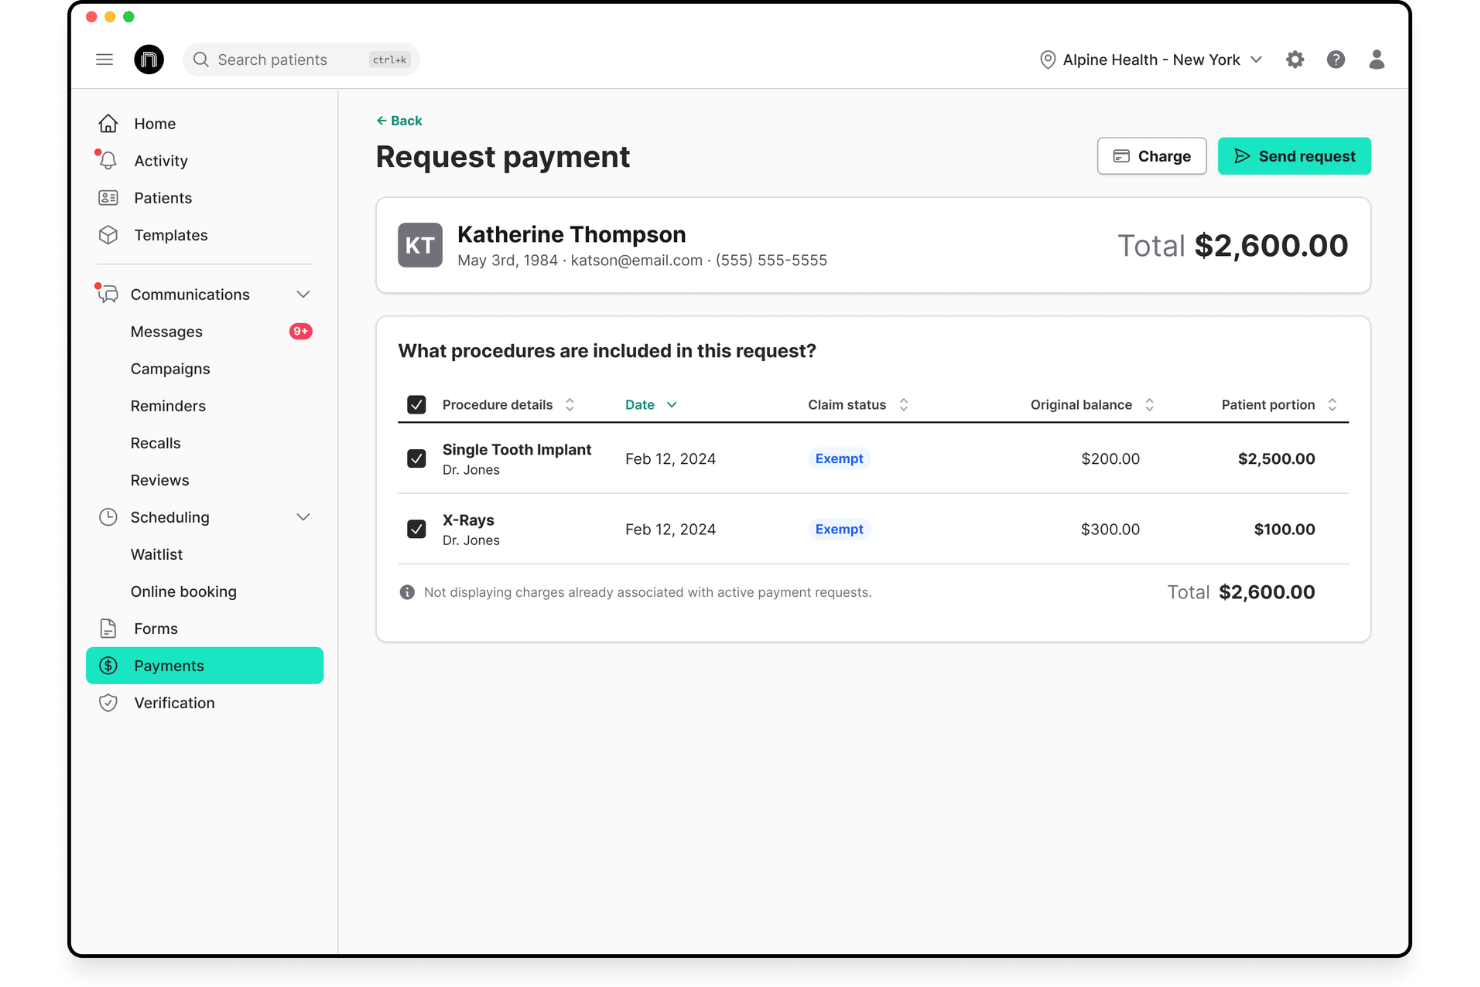Open Reviews in sidebar

tap(205, 480)
